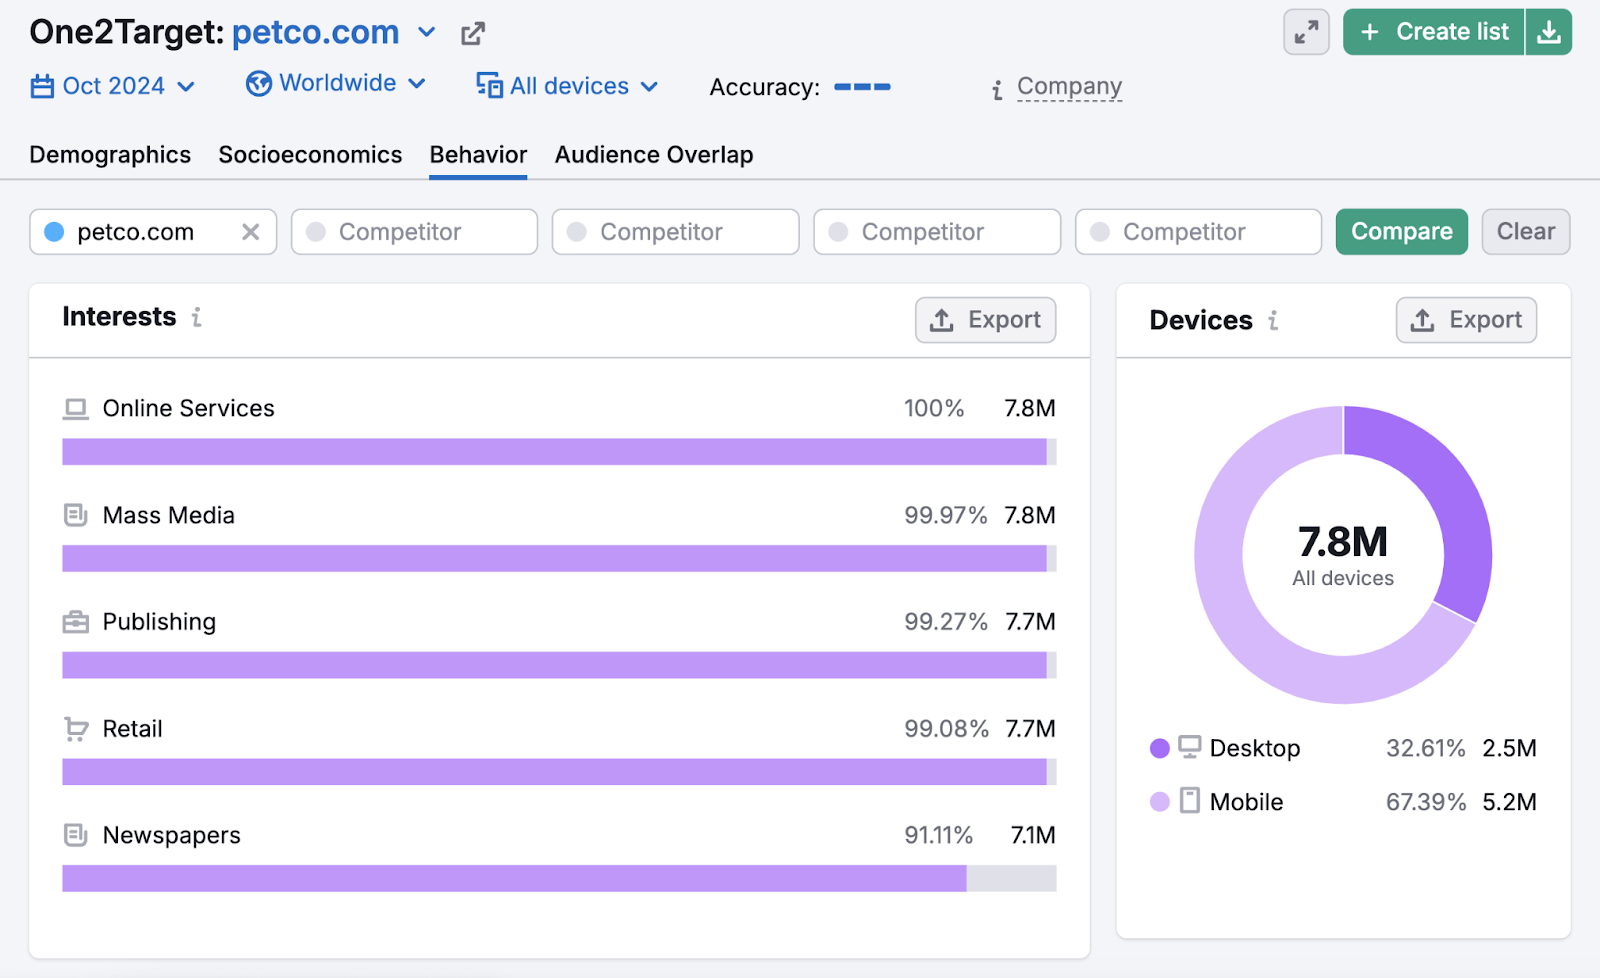Click the Retail label
The width and height of the screenshot is (1600, 978).
point(132,729)
